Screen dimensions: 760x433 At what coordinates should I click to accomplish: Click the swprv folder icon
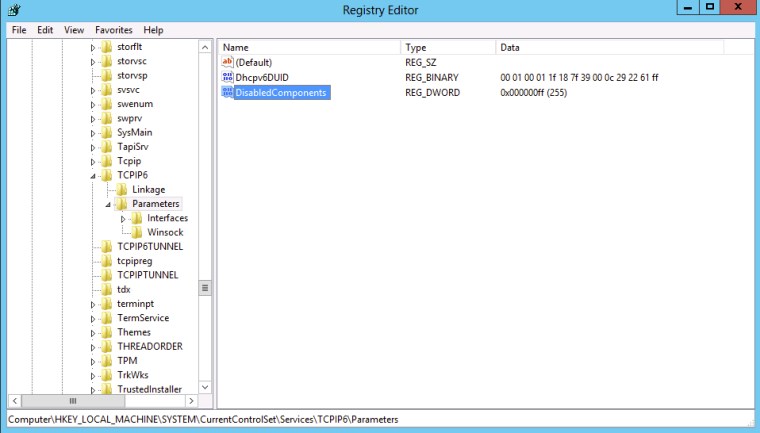click(107, 118)
